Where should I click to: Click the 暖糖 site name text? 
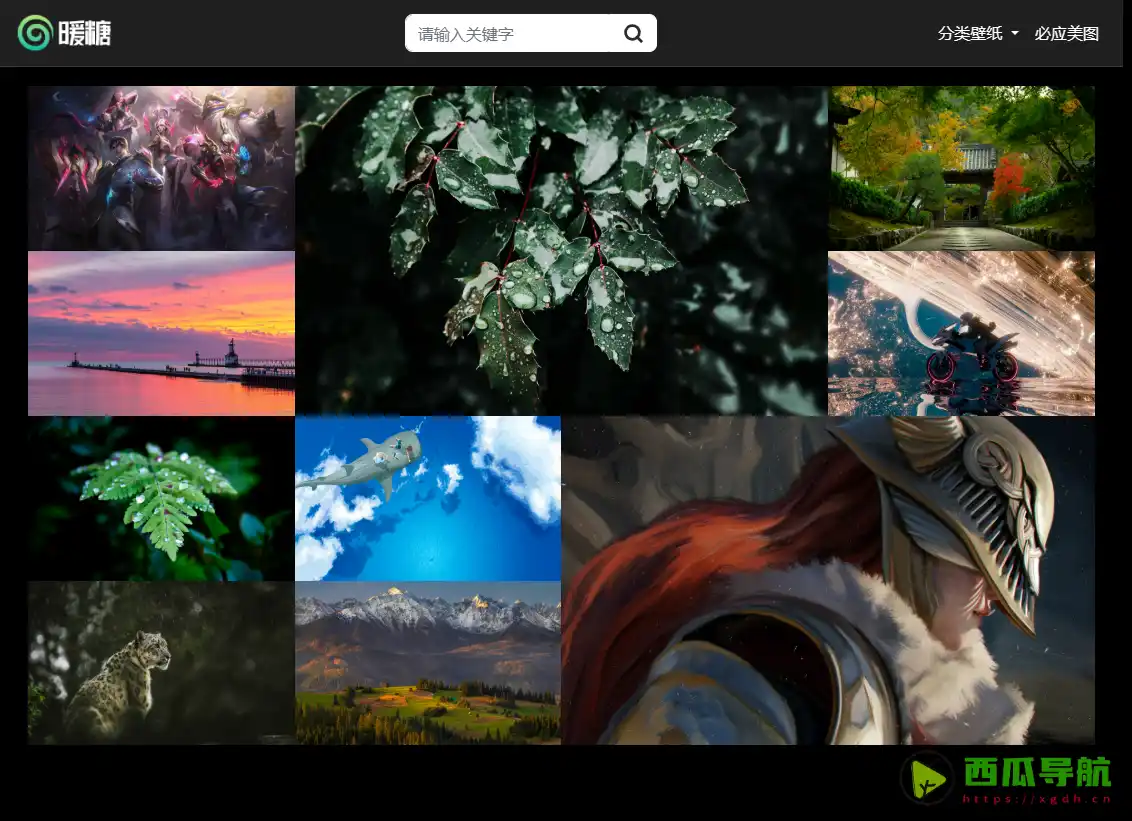point(85,33)
